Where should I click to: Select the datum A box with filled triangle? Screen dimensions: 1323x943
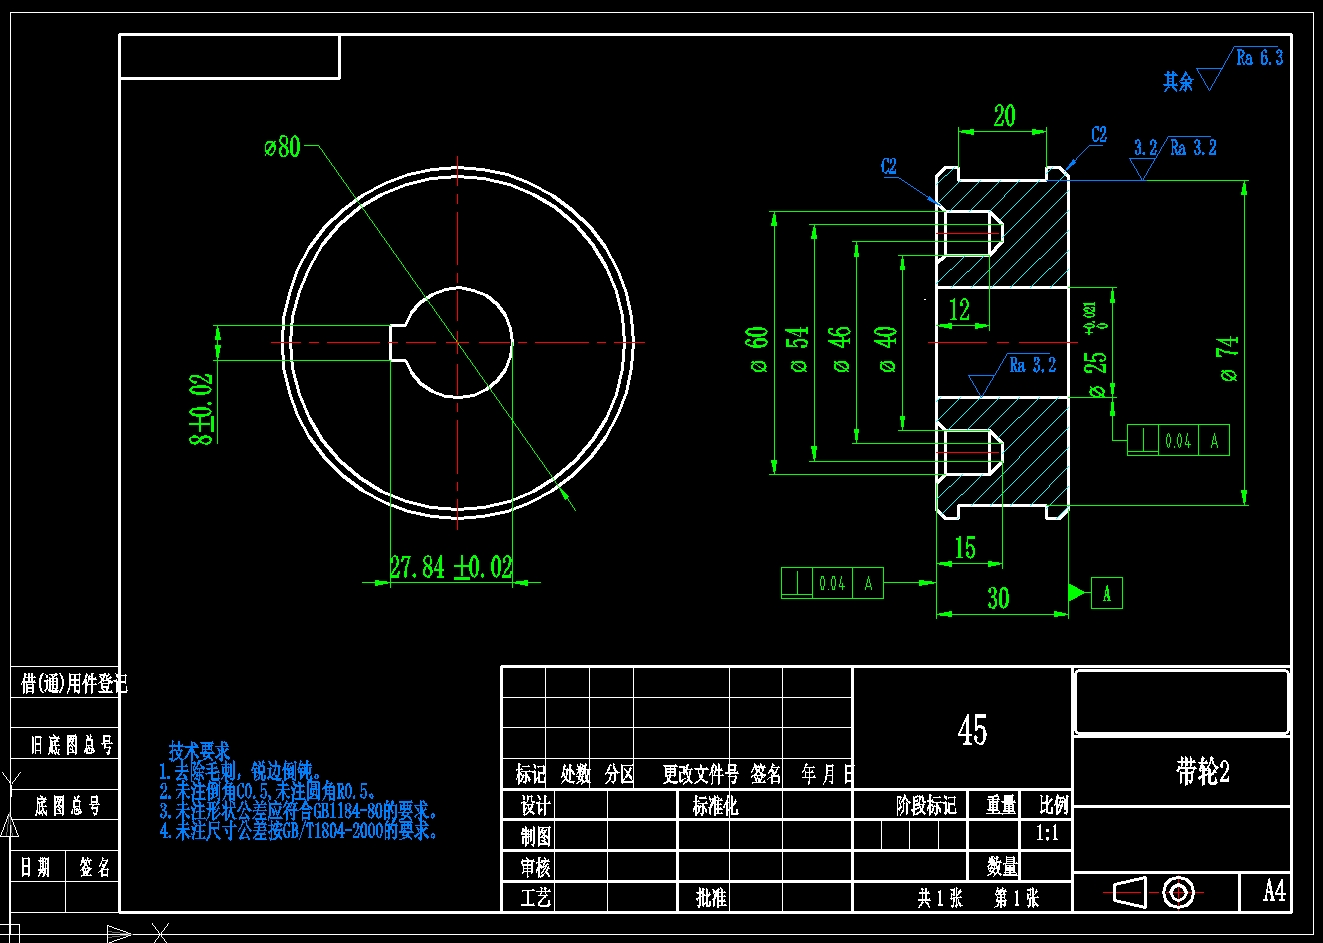(x=1096, y=593)
